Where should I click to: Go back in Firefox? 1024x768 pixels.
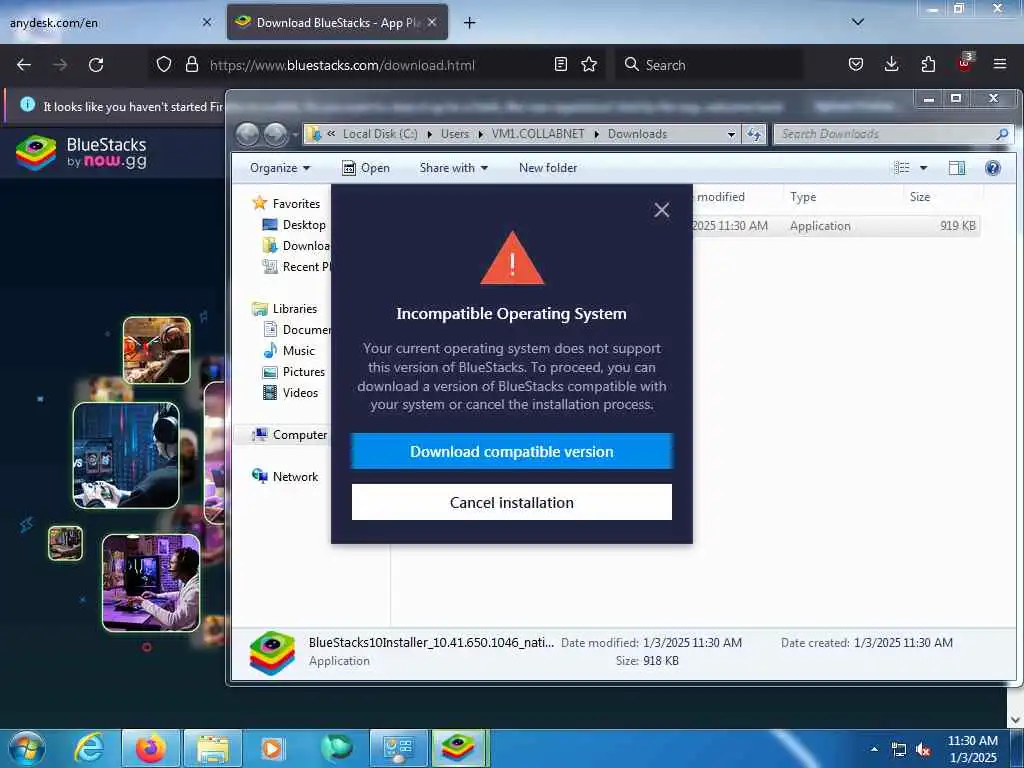point(24,65)
